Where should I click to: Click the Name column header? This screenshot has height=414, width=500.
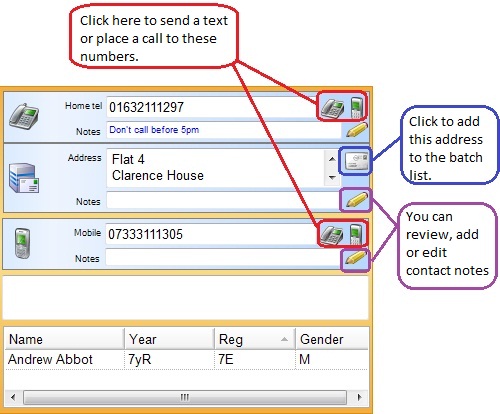click(64, 339)
